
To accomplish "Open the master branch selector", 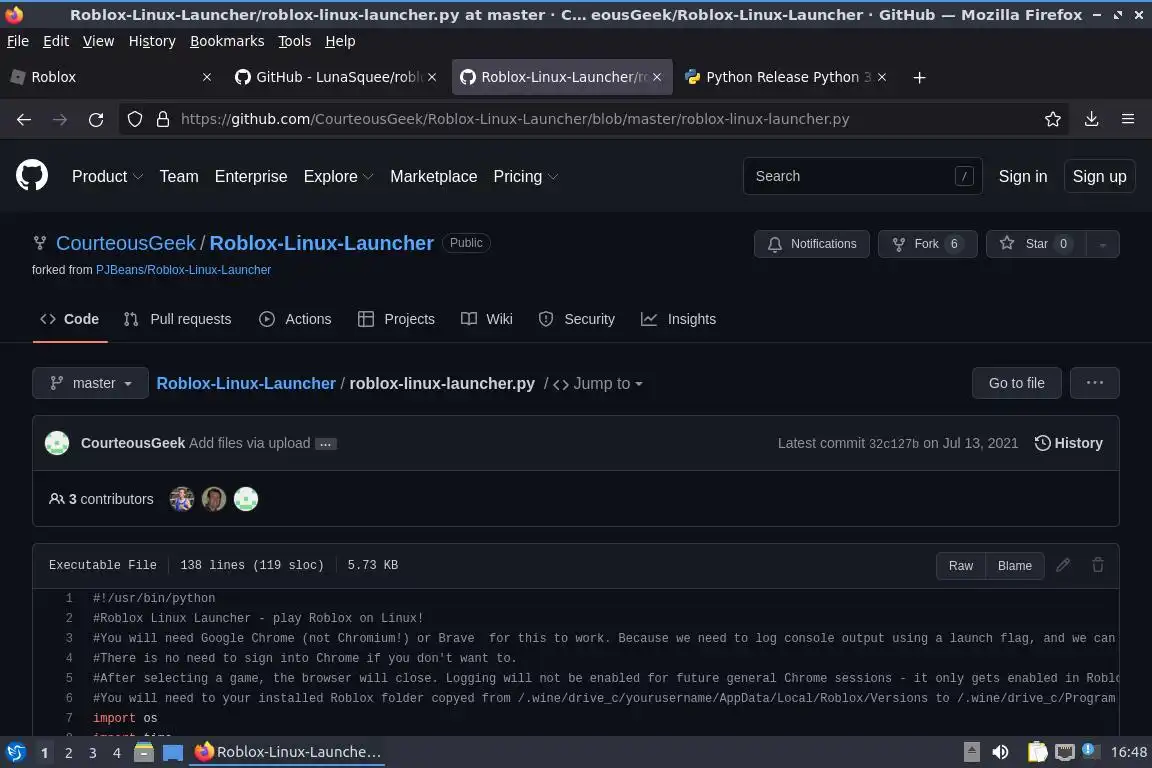I will click(x=90, y=383).
